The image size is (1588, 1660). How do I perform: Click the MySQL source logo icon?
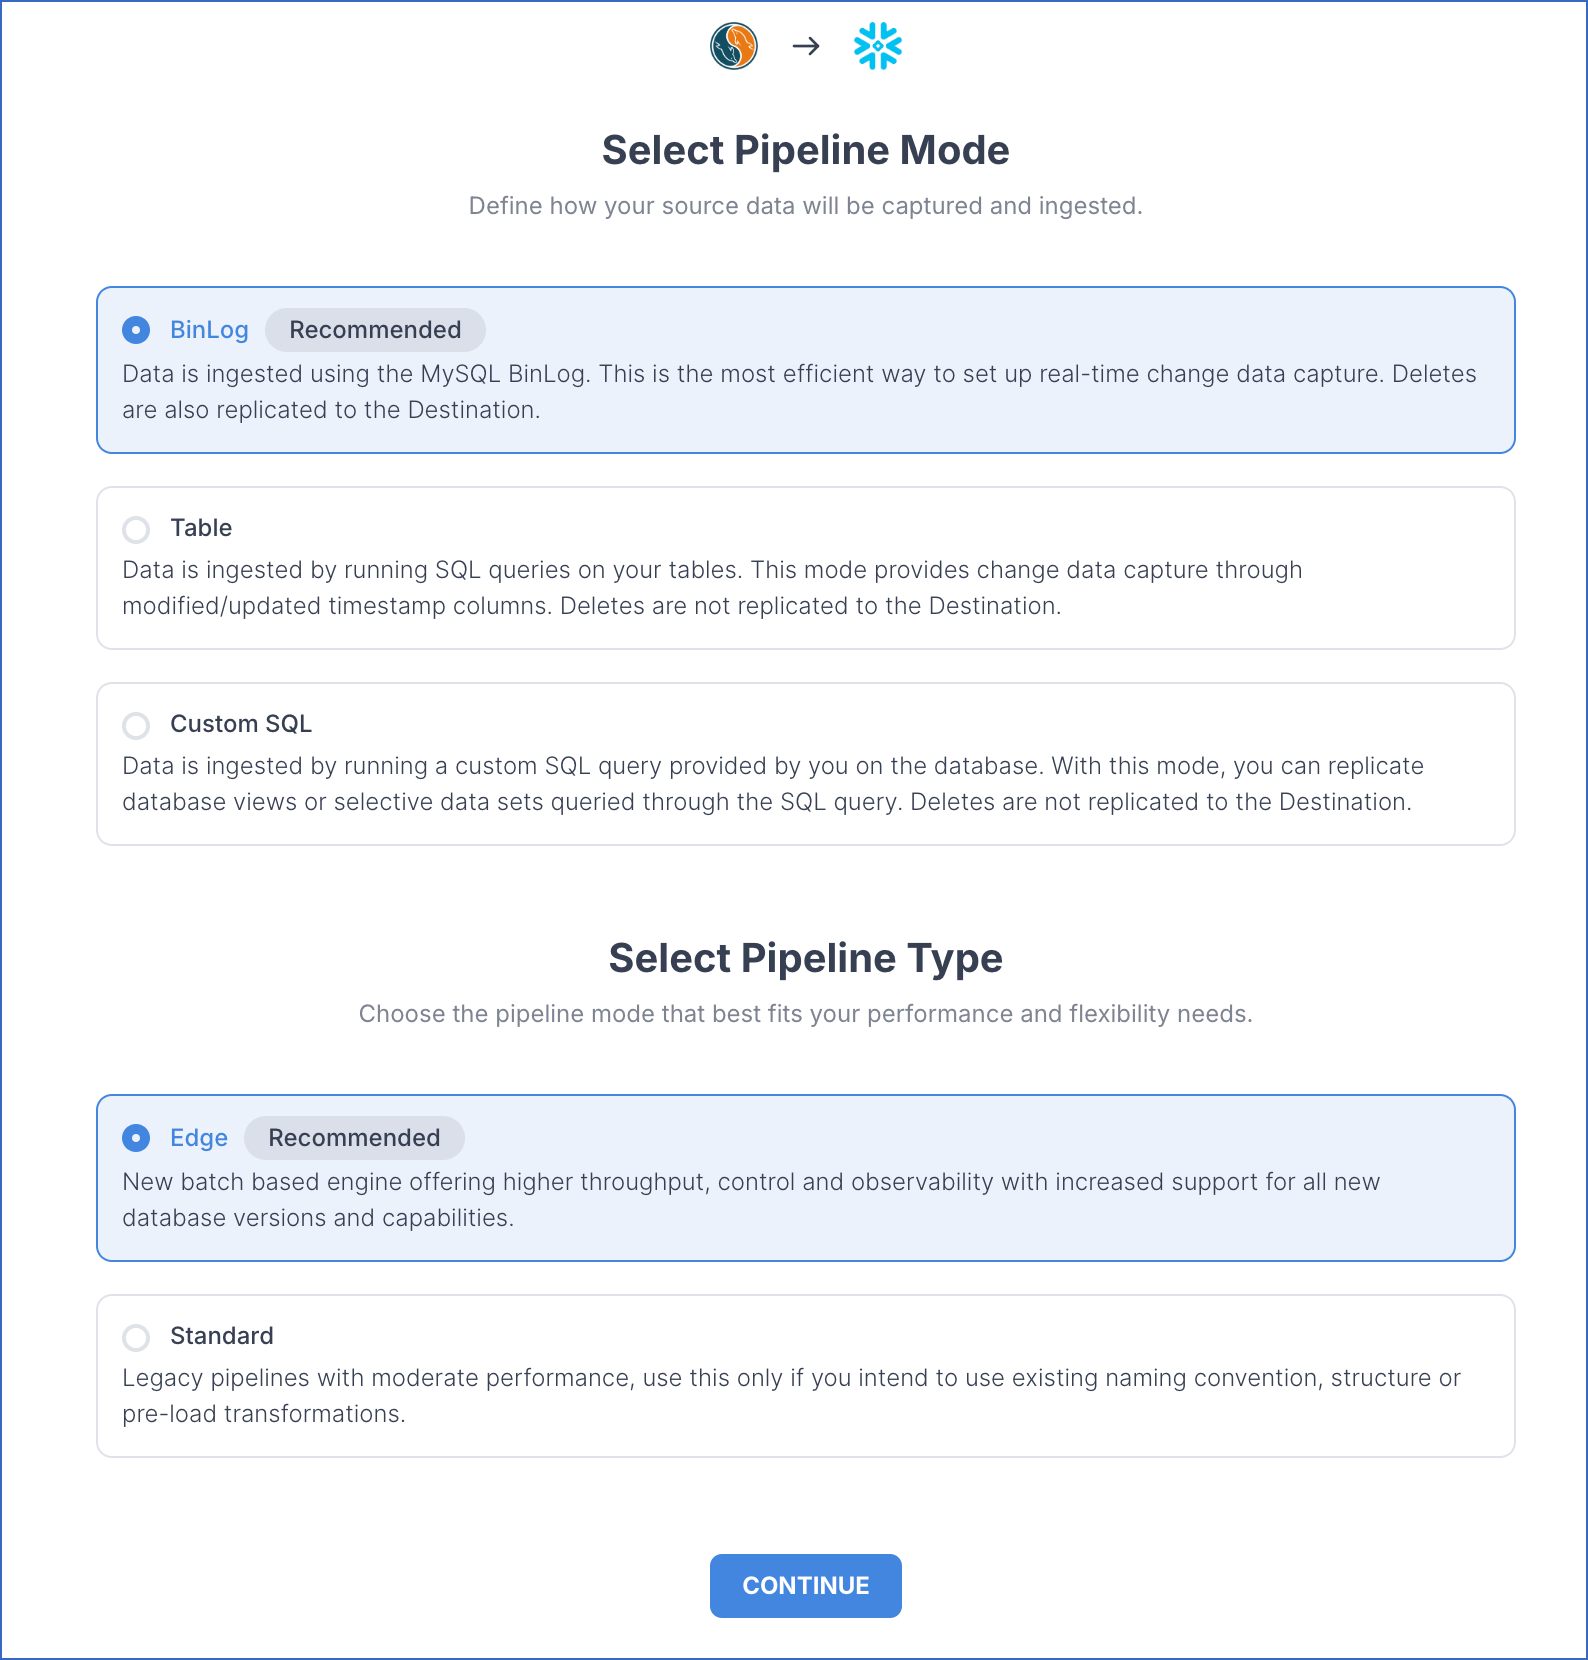[x=734, y=47]
